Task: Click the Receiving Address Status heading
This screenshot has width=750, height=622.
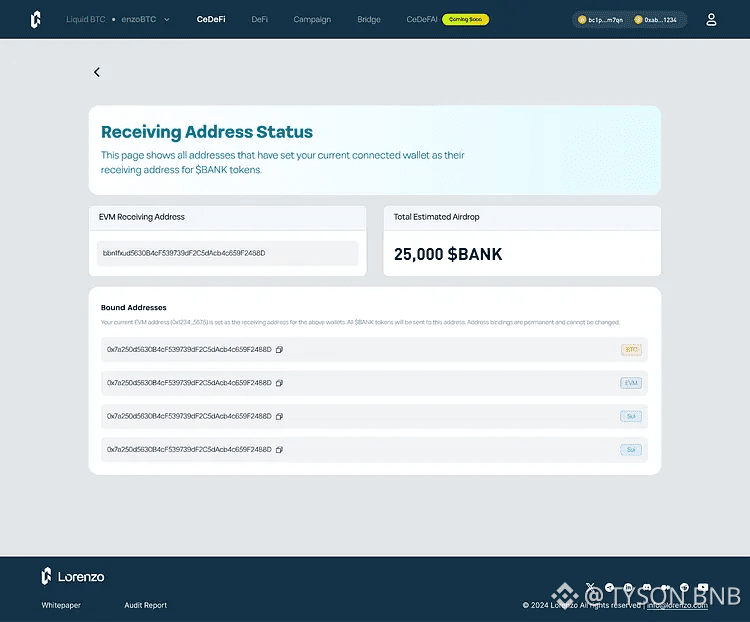Action: point(207,132)
